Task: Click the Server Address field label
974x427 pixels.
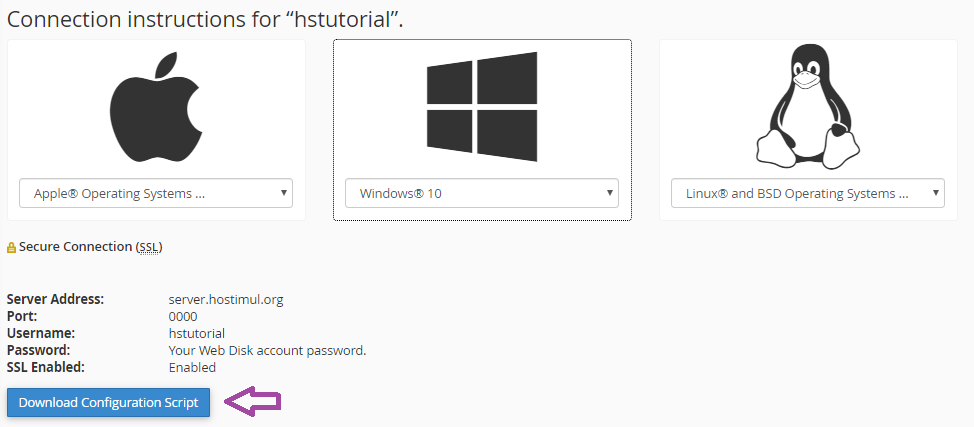Action: pos(55,299)
